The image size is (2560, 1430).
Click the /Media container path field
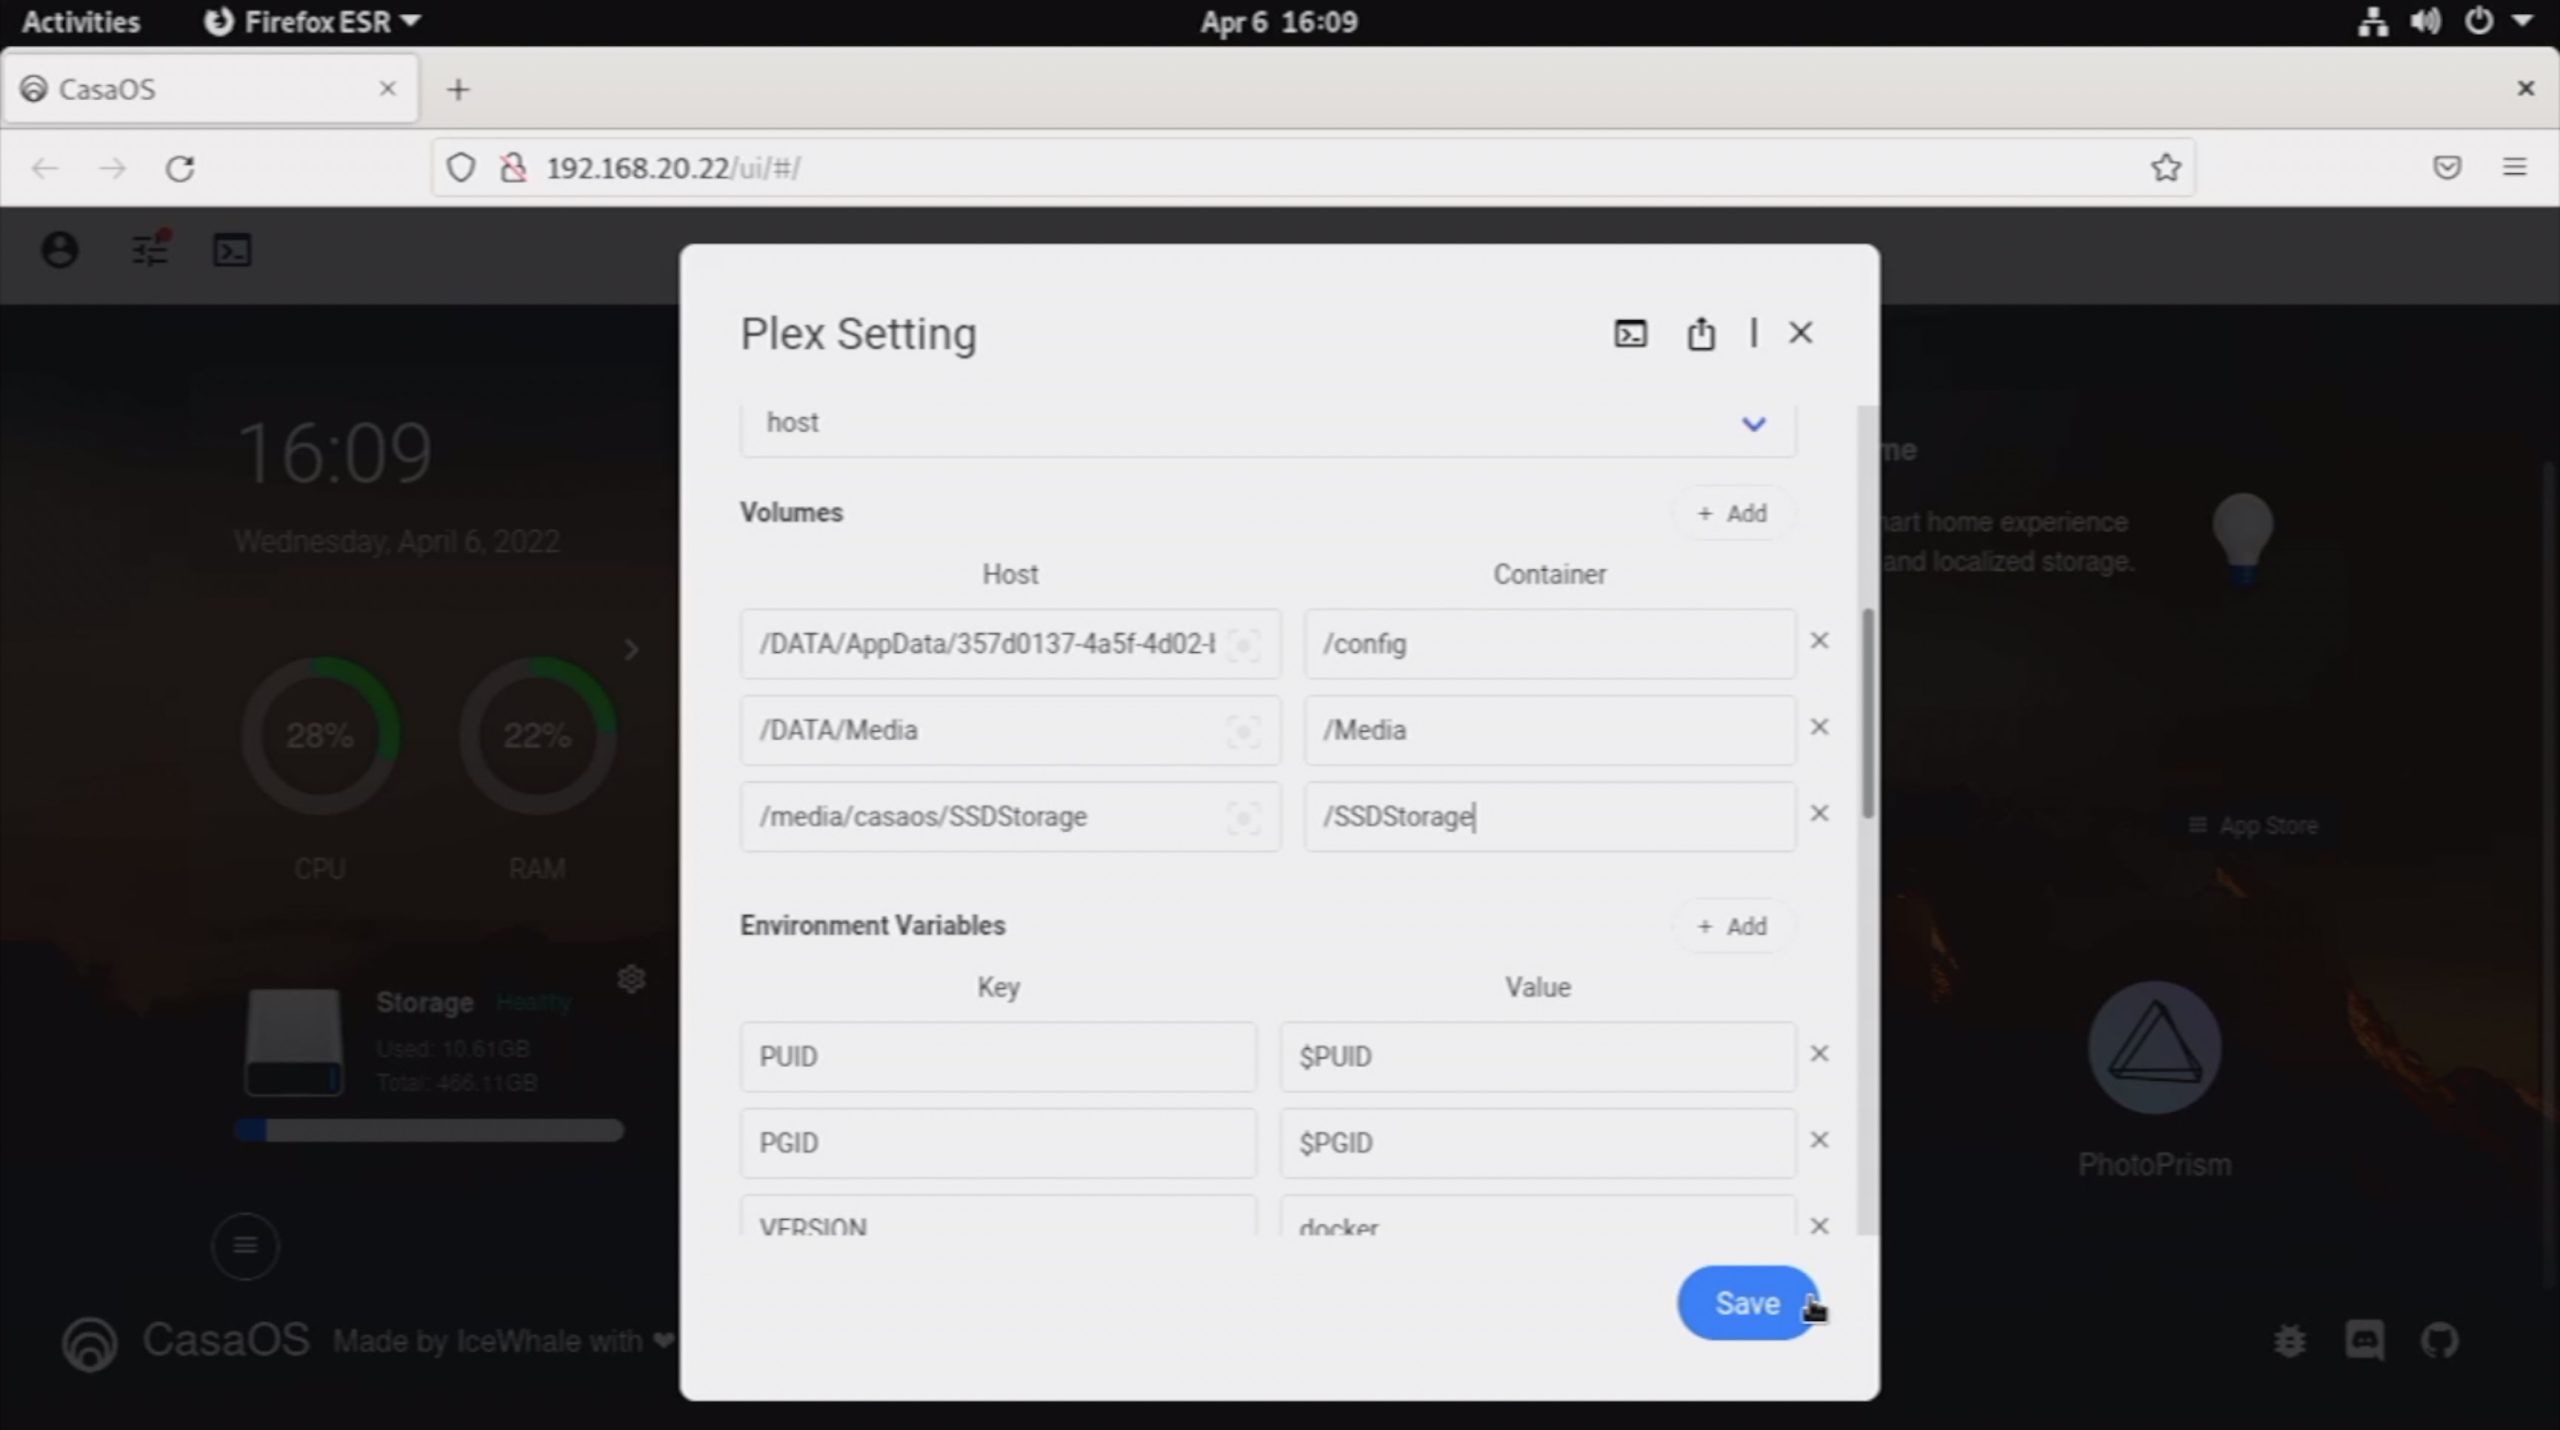click(1548, 731)
